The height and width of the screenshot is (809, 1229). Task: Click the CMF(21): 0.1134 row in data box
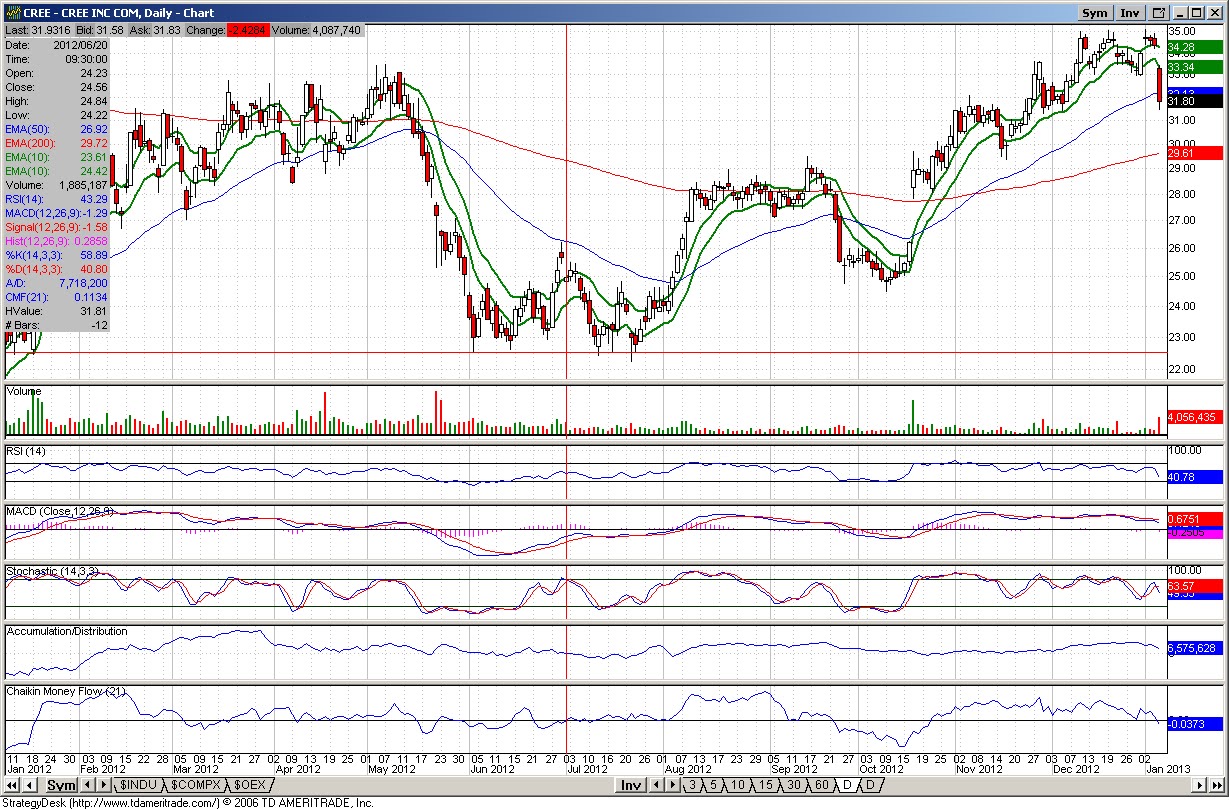click(56, 297)
